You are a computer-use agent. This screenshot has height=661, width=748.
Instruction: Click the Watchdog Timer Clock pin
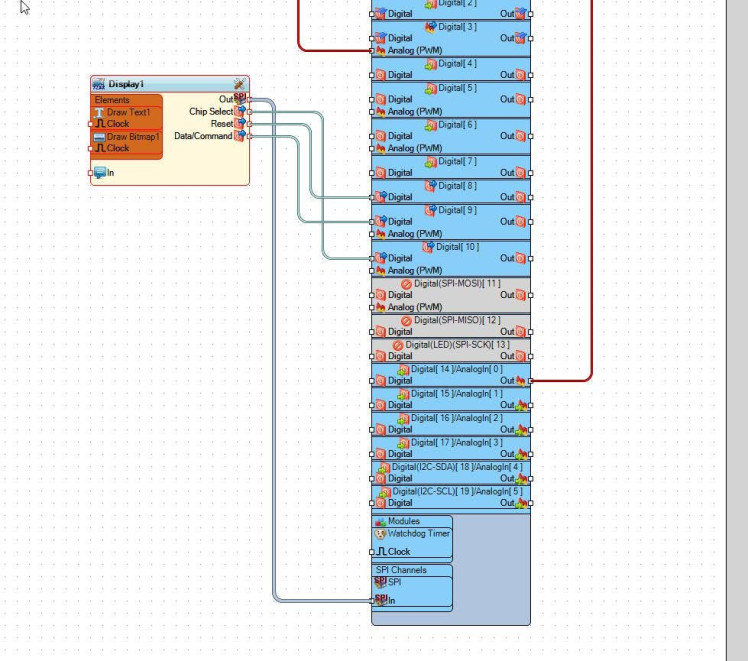click(372, 552)
